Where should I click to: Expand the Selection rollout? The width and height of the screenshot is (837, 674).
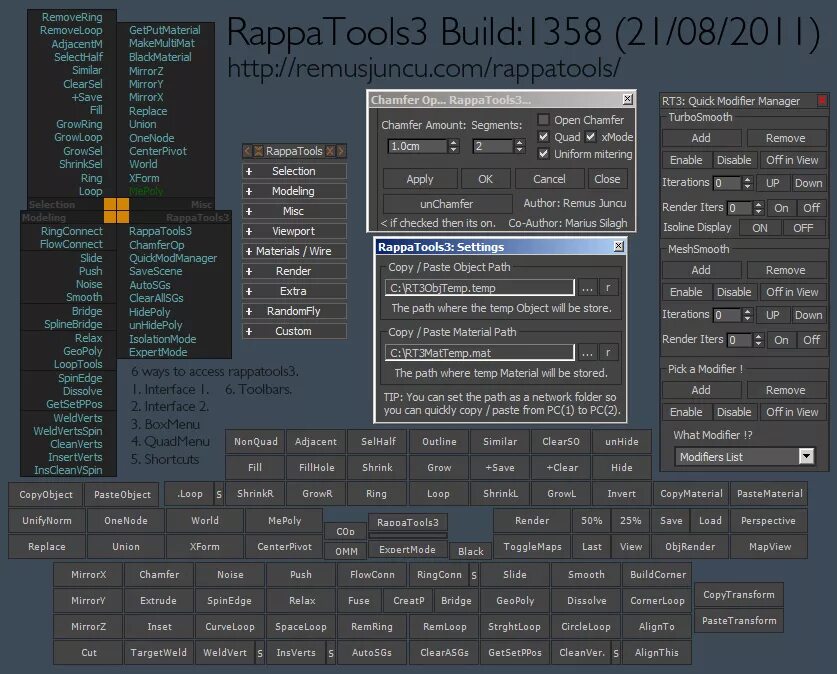click(x=294, y=171)
